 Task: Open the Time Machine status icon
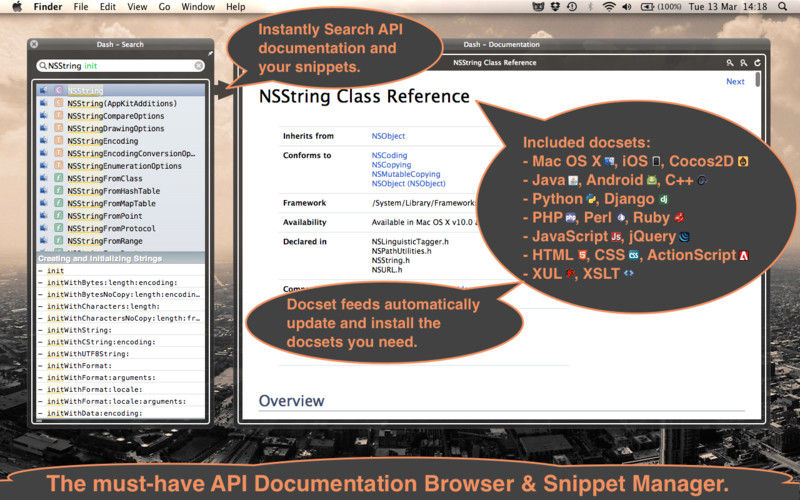tap(572, 7)
